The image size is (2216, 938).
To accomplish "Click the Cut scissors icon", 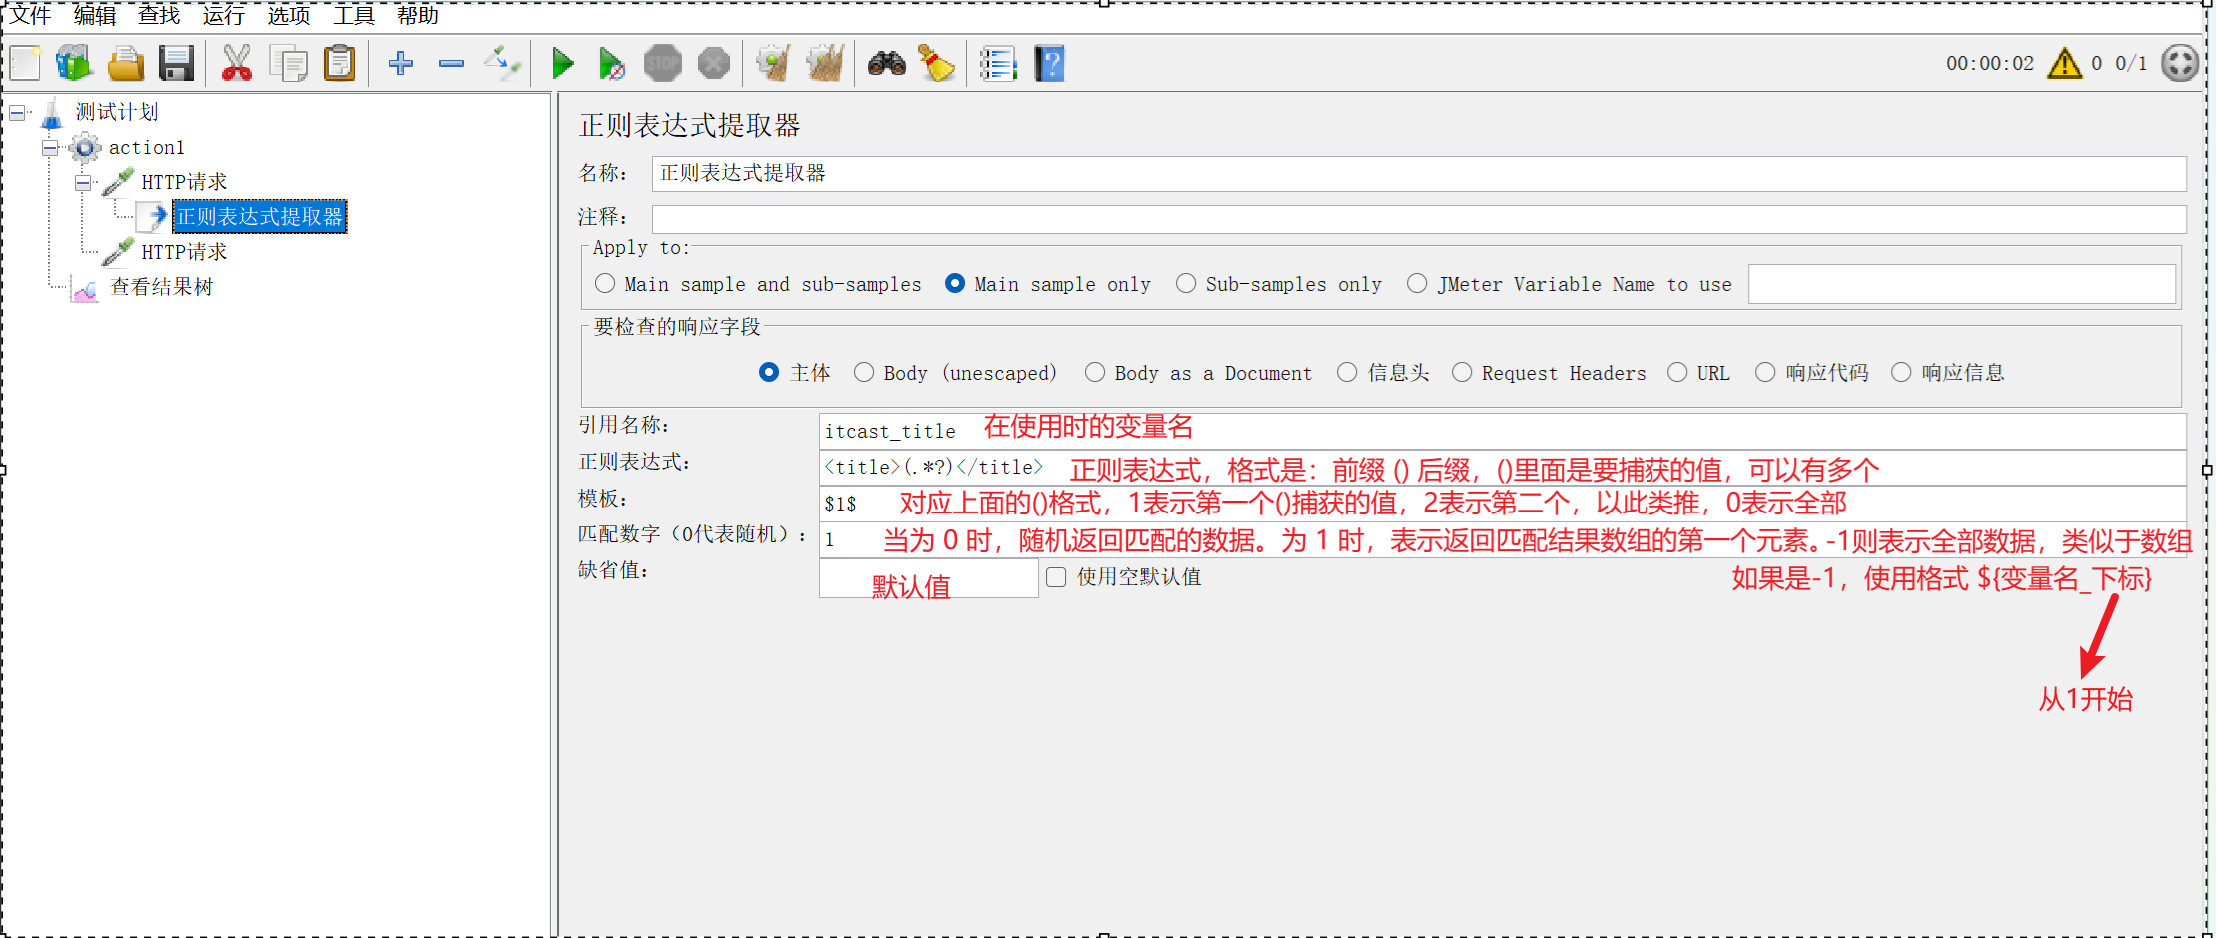I will 237,63.
